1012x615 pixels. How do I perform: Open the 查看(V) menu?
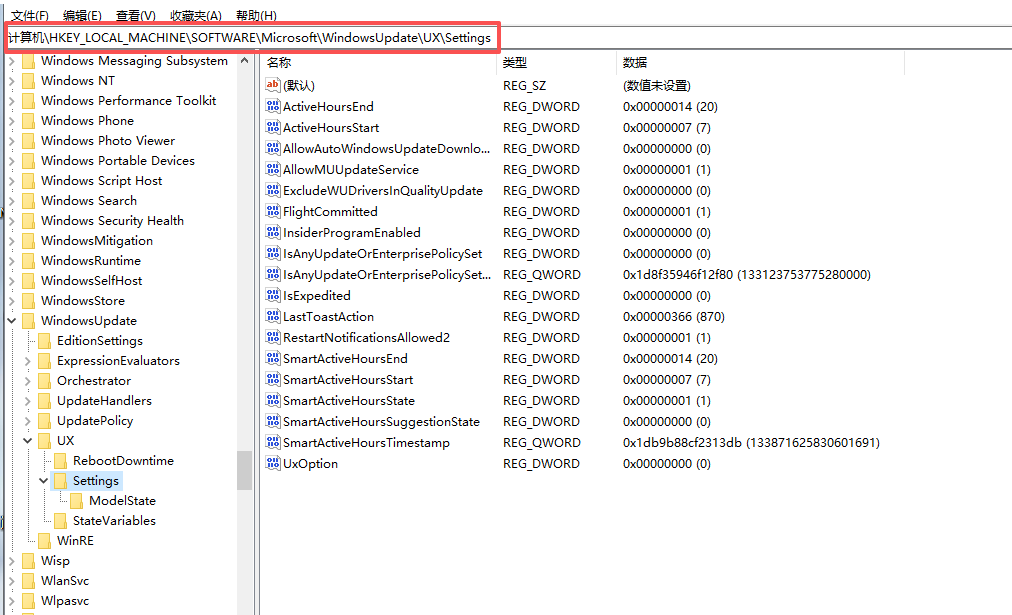[136, 15]
